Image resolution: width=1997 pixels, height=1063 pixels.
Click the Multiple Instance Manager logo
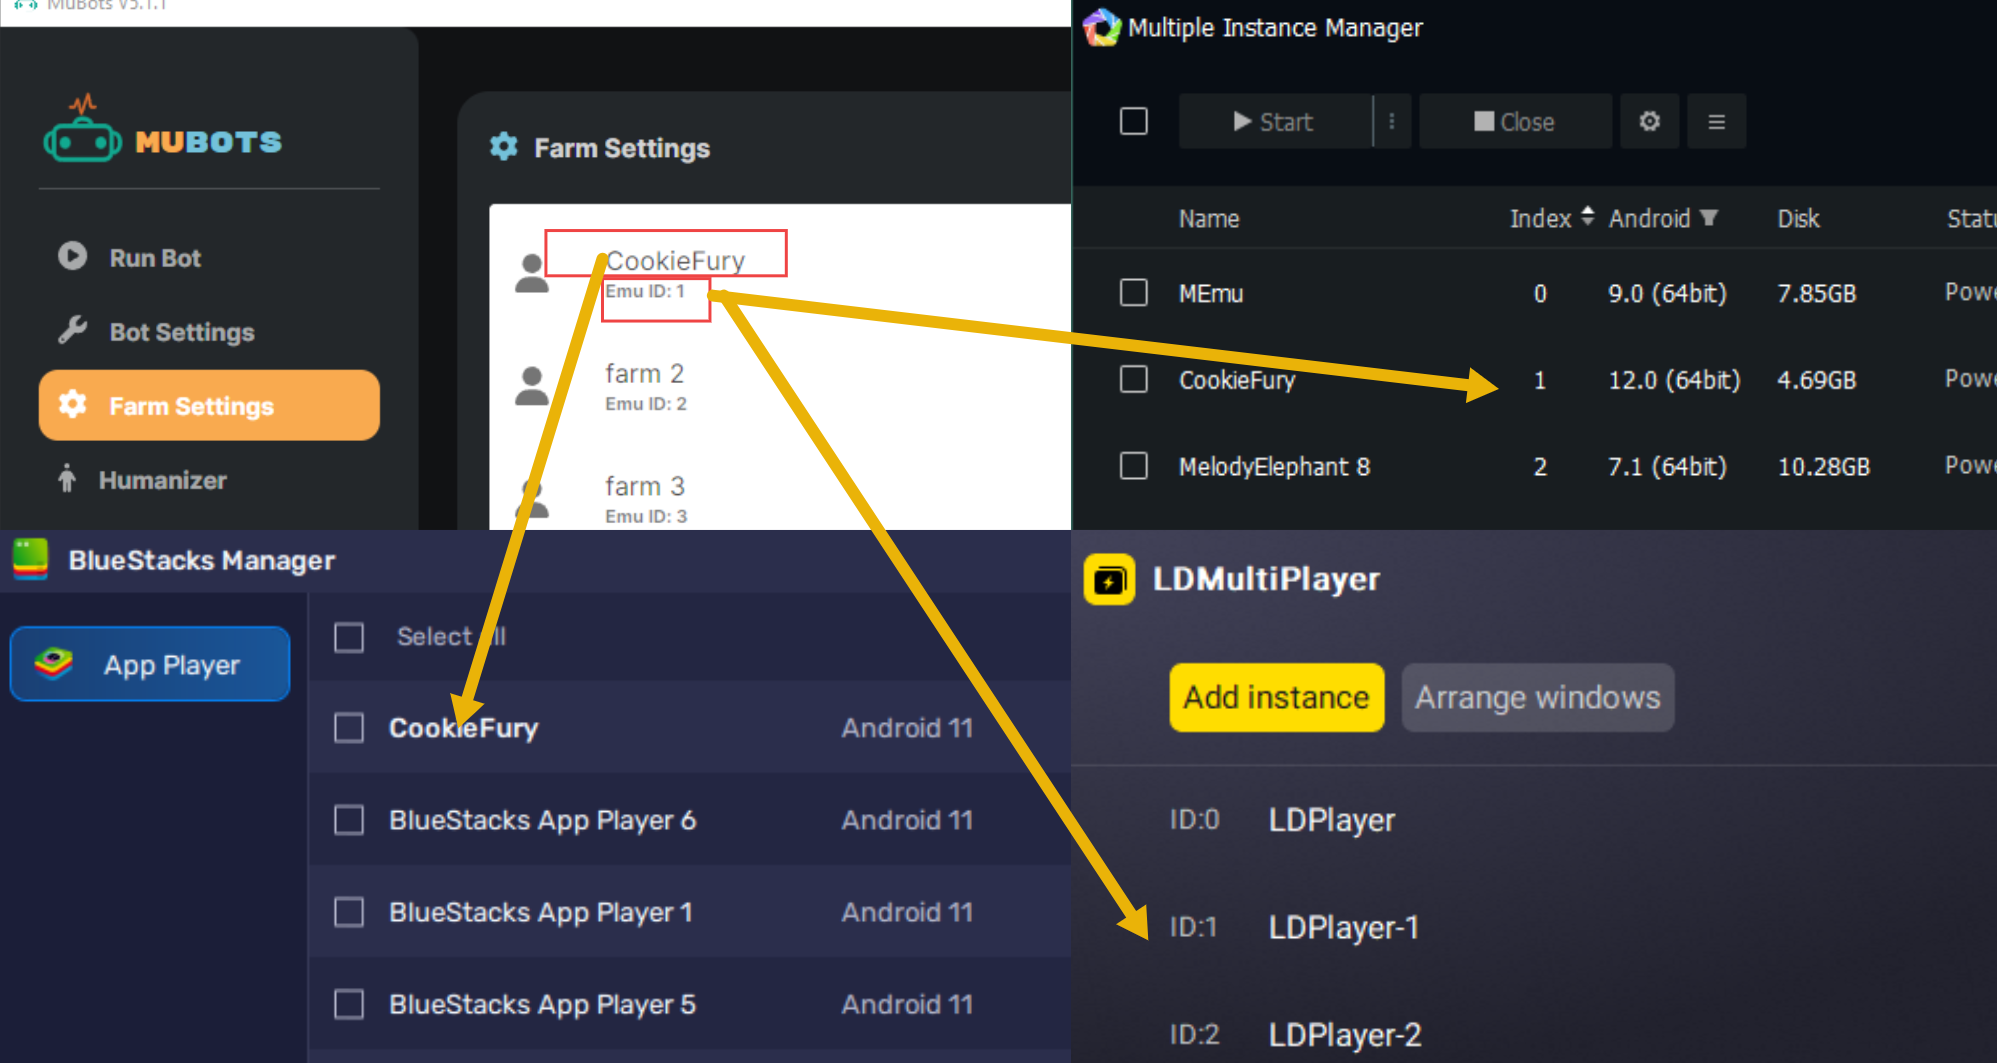1101,27
